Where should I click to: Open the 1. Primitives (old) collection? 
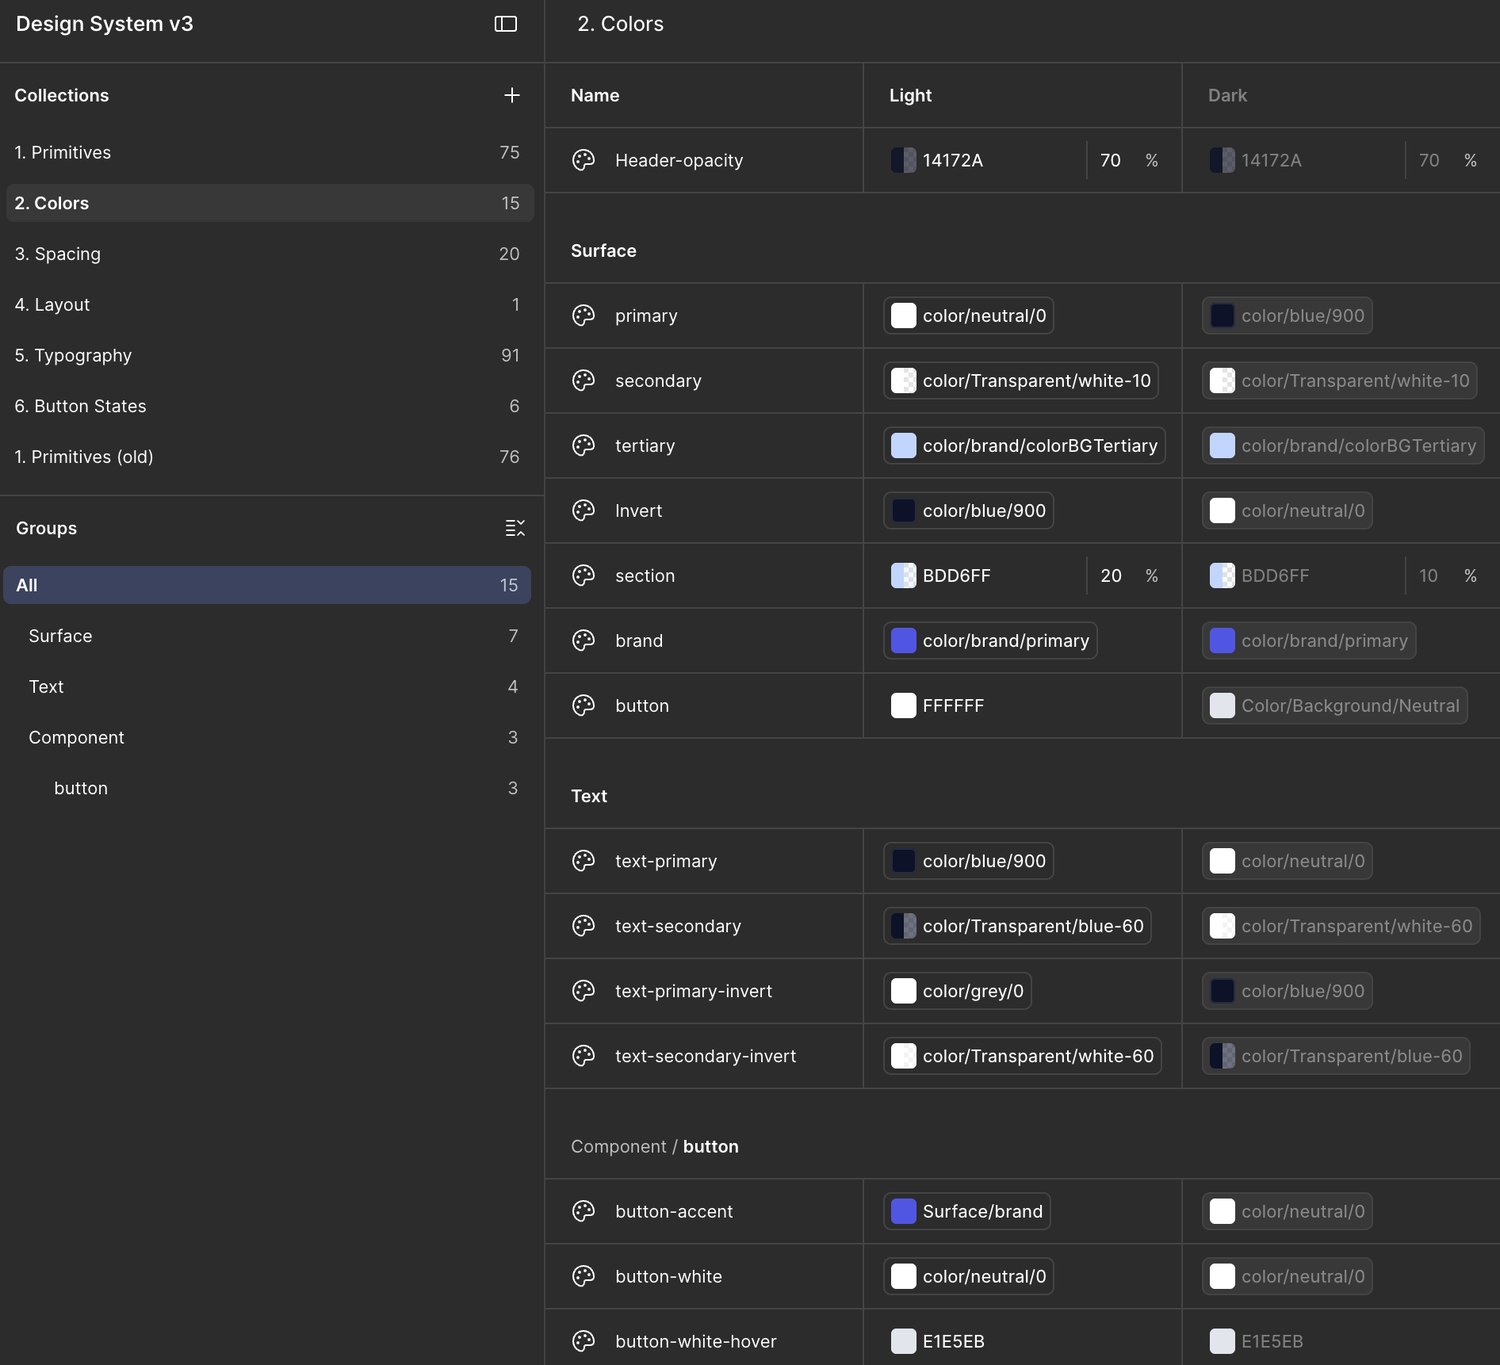(270, 457)
